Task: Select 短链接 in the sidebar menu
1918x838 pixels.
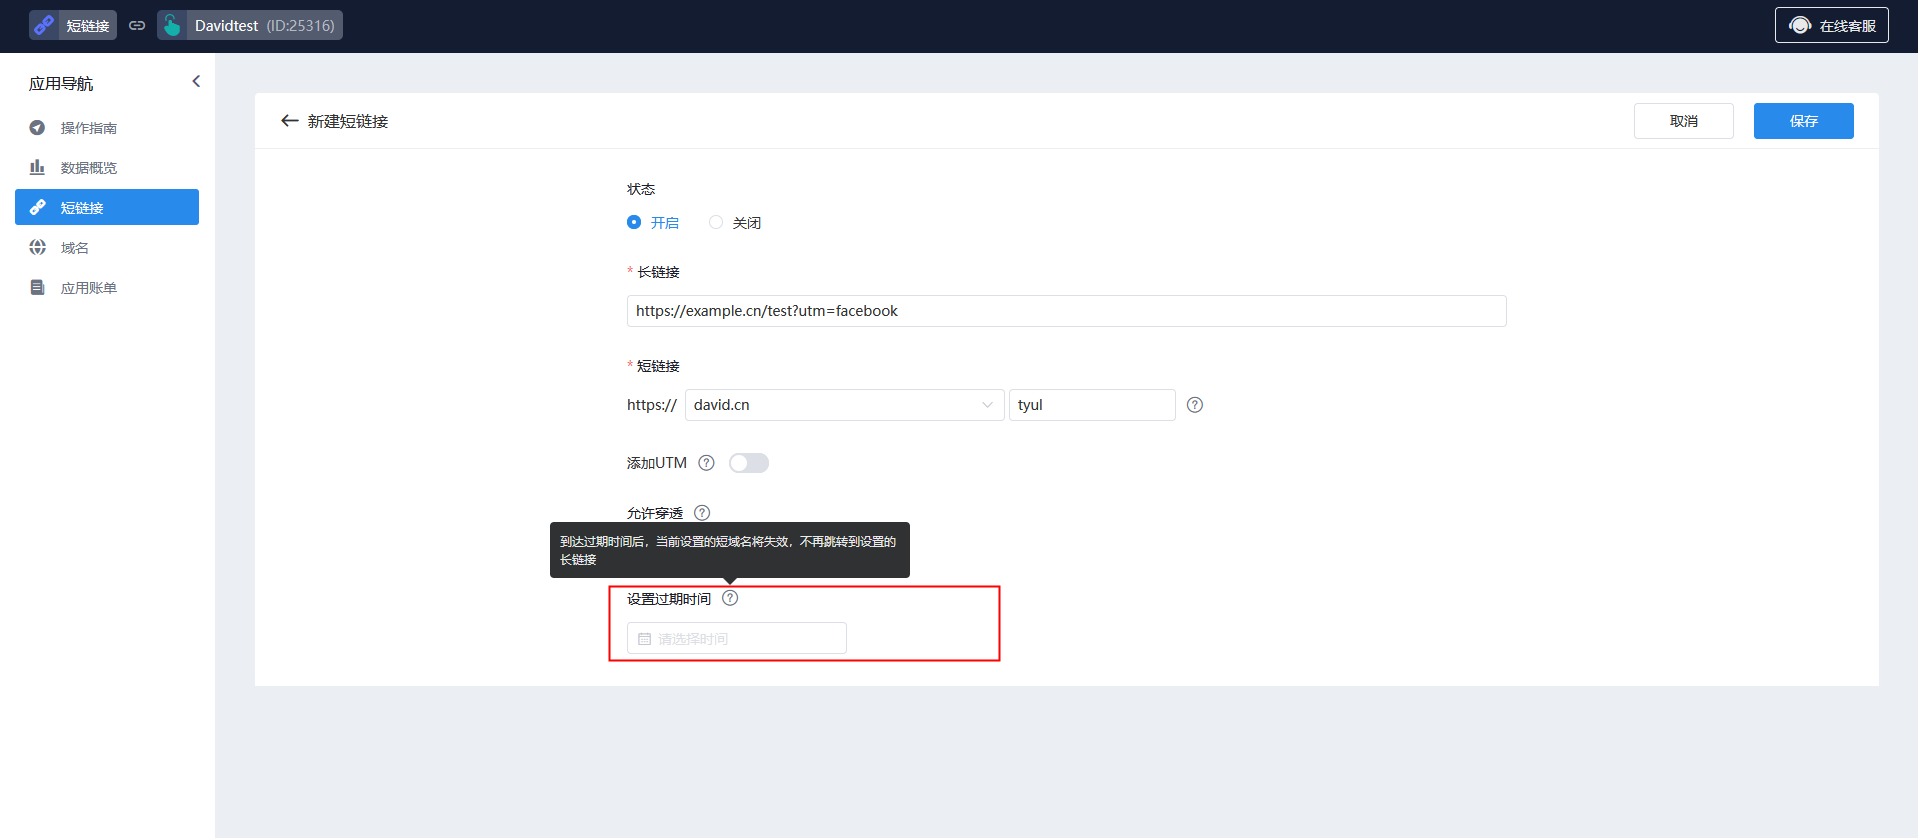Action: (107, 207)
